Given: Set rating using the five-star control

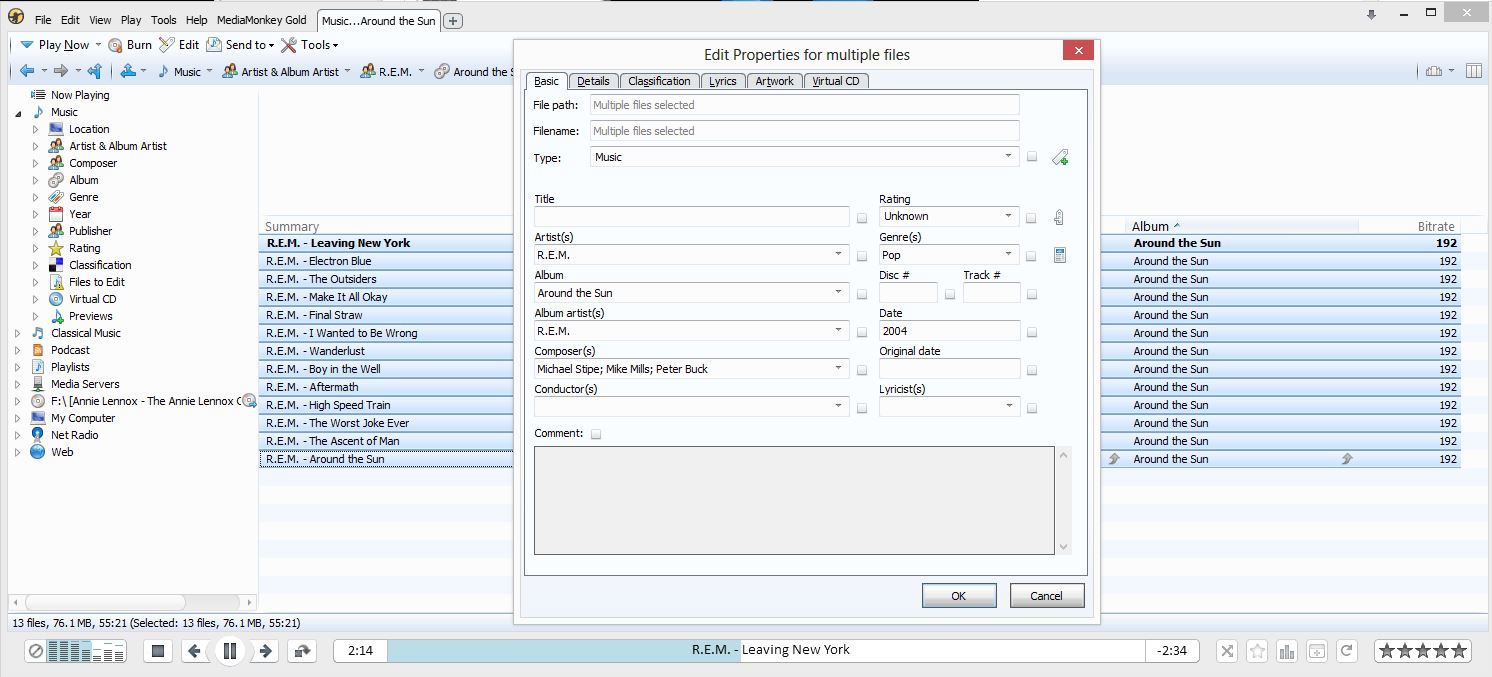Looking at the screenshot, I should (x=1422, y=651).
